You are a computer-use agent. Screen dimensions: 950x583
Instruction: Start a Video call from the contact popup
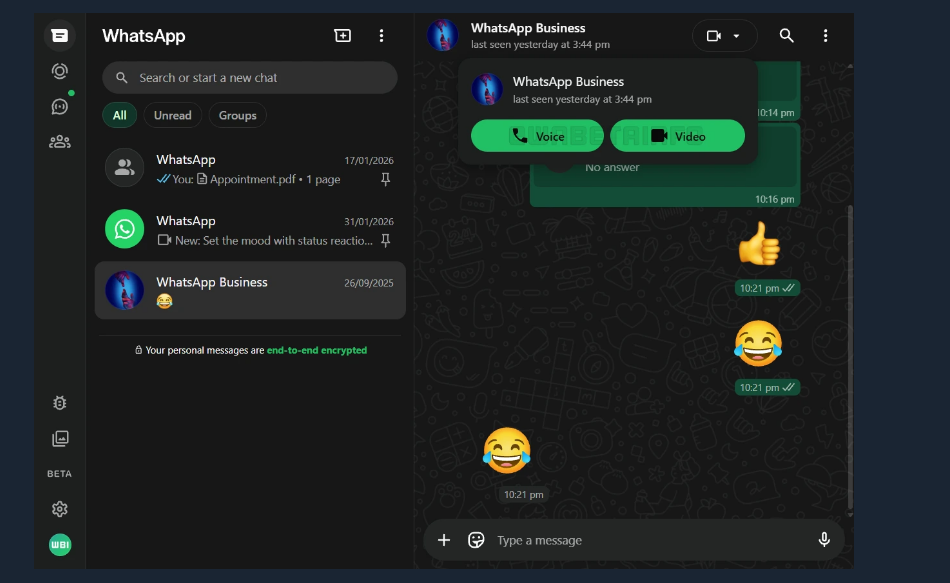pyautogui.click(x=678, y=135)
